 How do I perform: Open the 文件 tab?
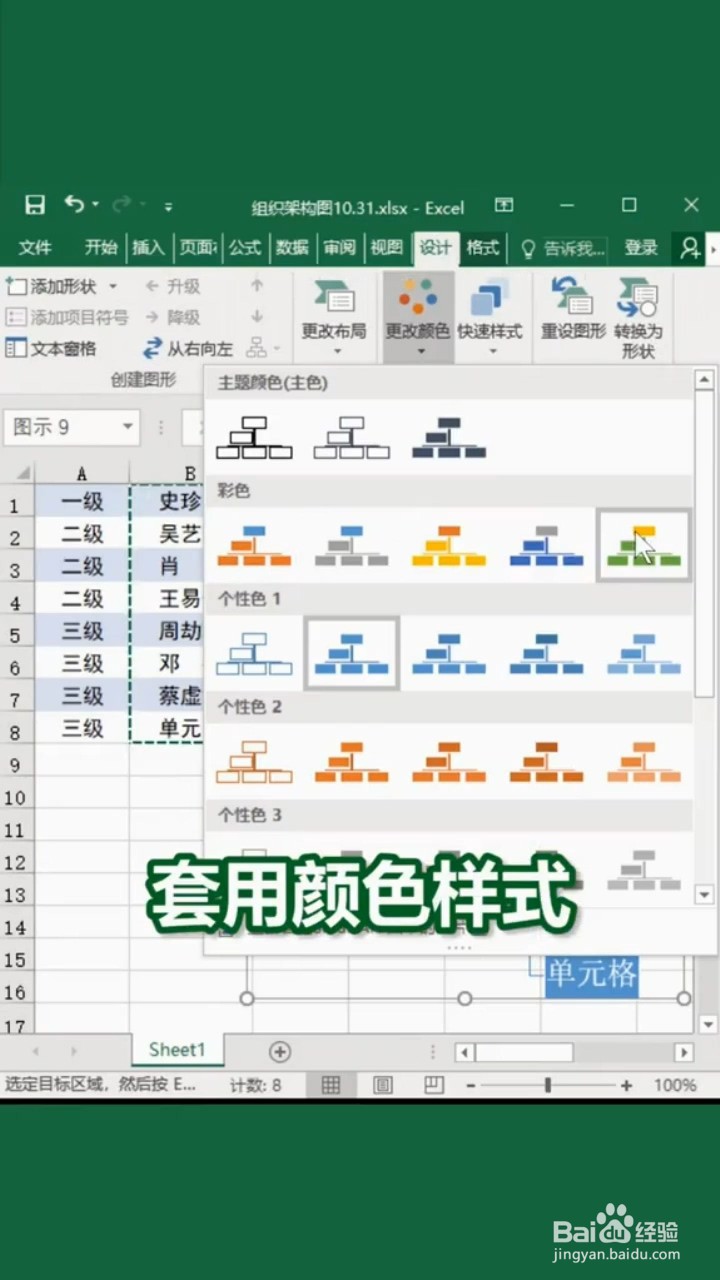[35, 248]
